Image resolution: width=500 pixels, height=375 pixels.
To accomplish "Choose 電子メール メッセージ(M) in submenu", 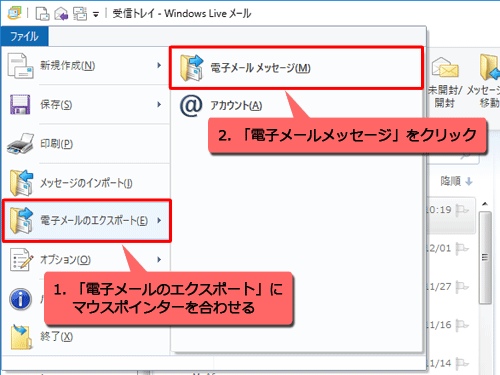I will pyautogui.click(x=296, y=68).
